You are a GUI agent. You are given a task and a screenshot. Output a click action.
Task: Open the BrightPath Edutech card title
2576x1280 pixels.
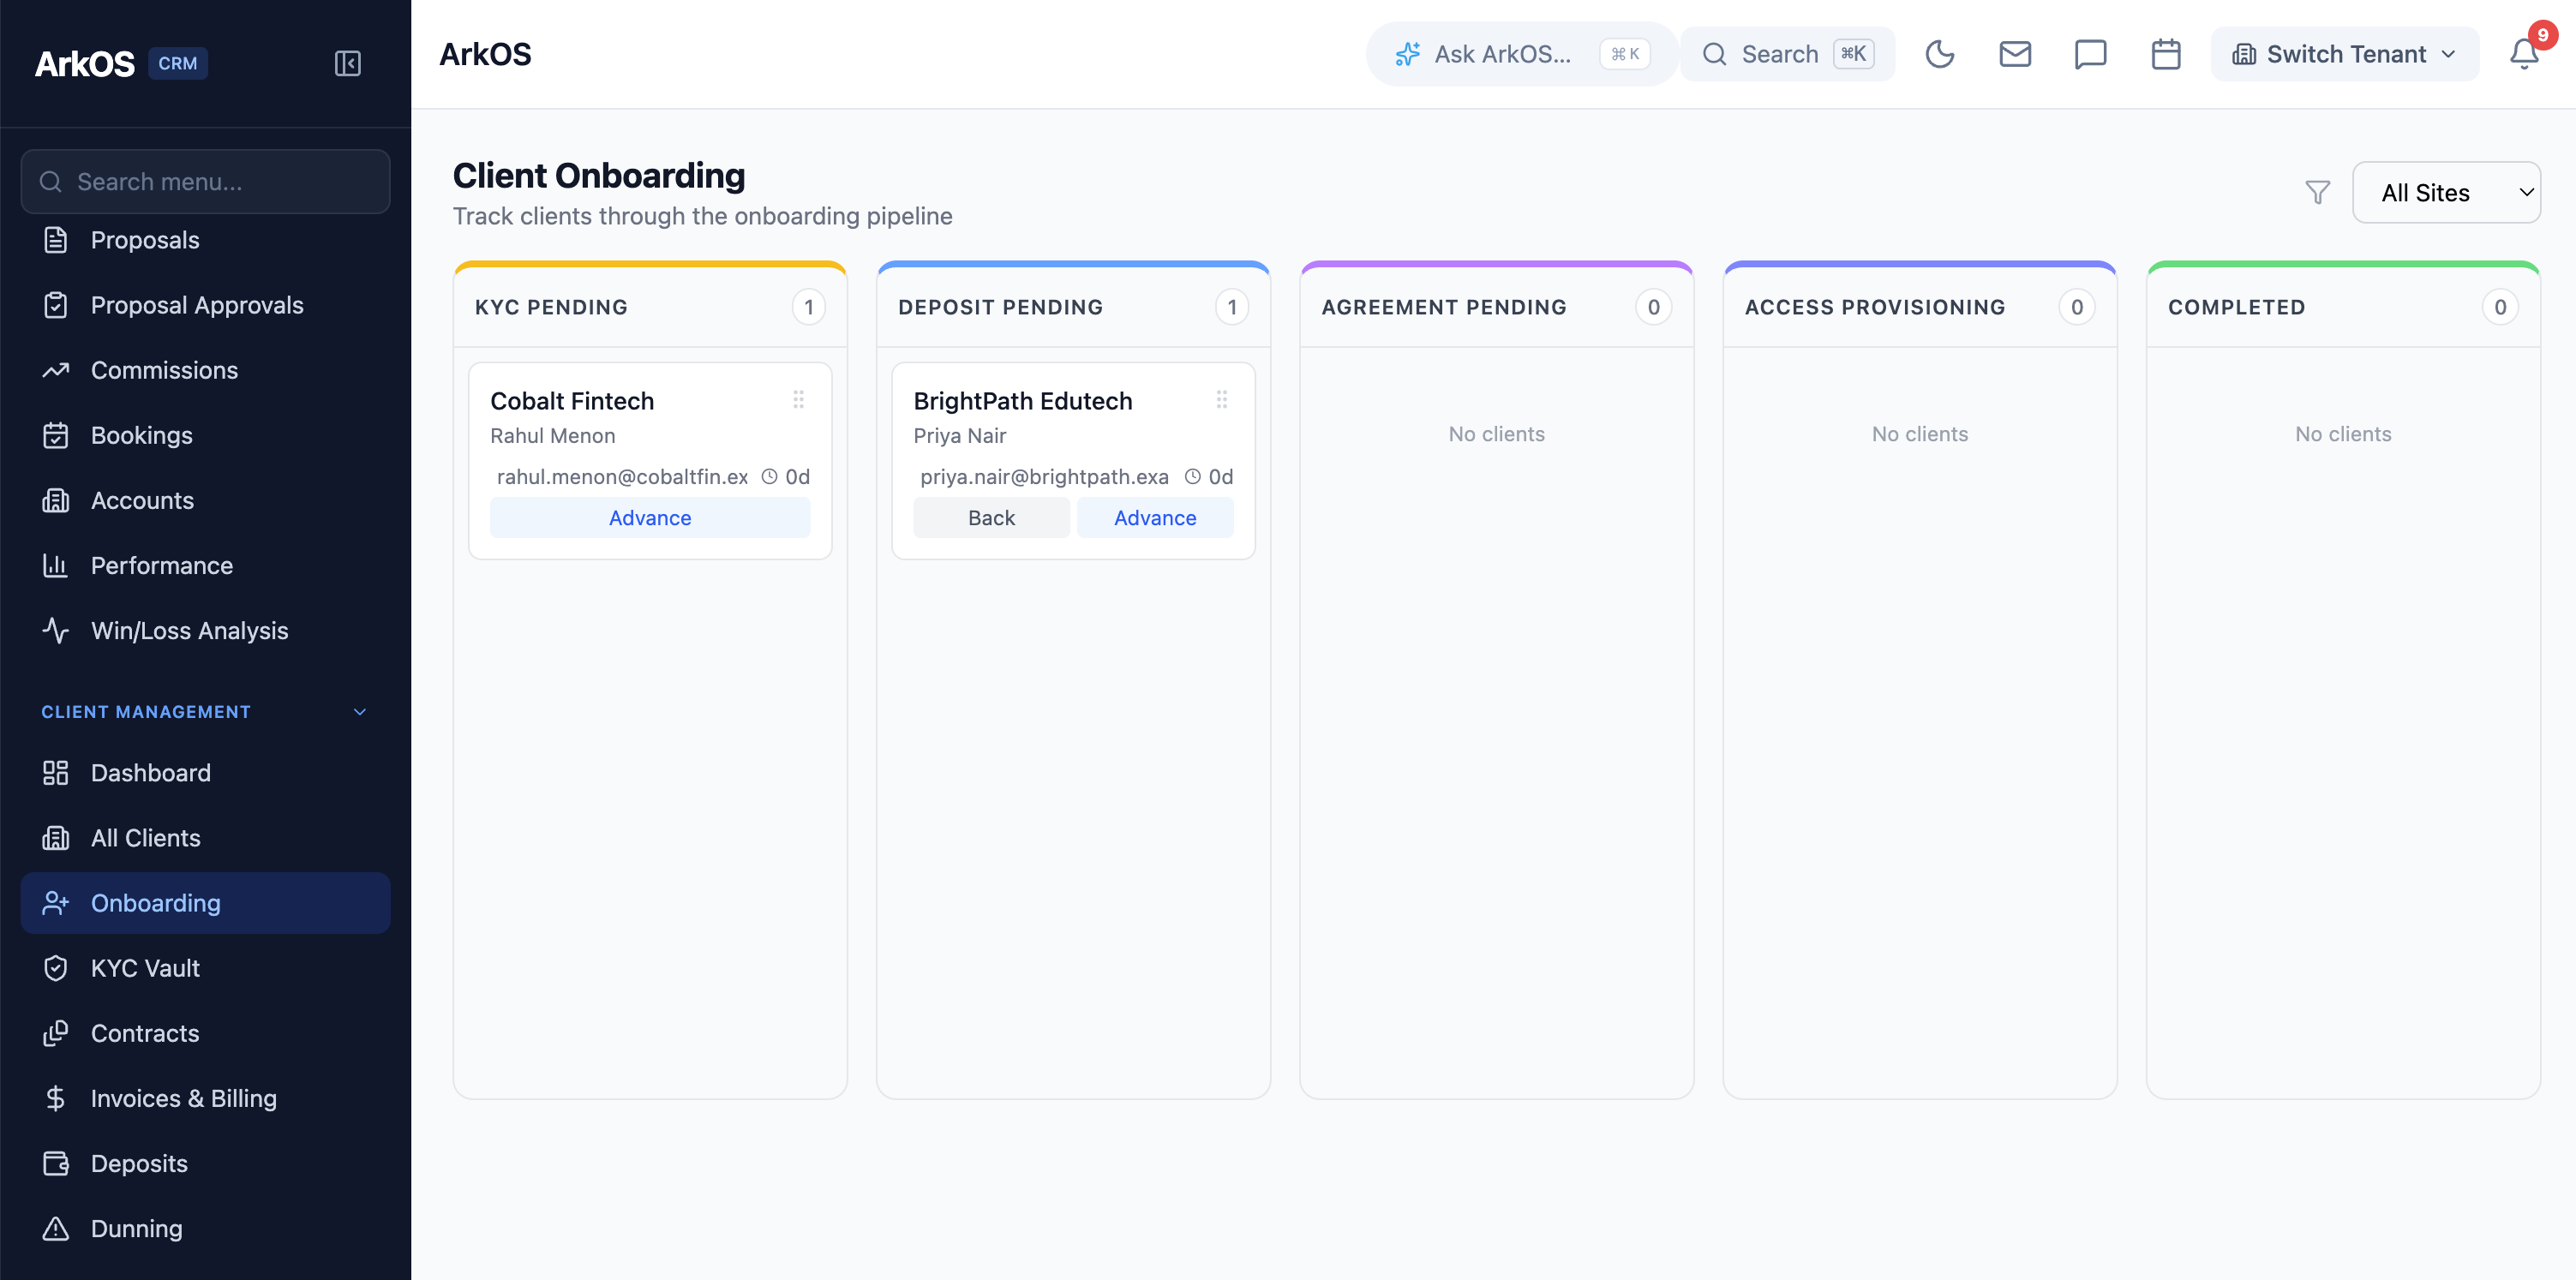1022,401
